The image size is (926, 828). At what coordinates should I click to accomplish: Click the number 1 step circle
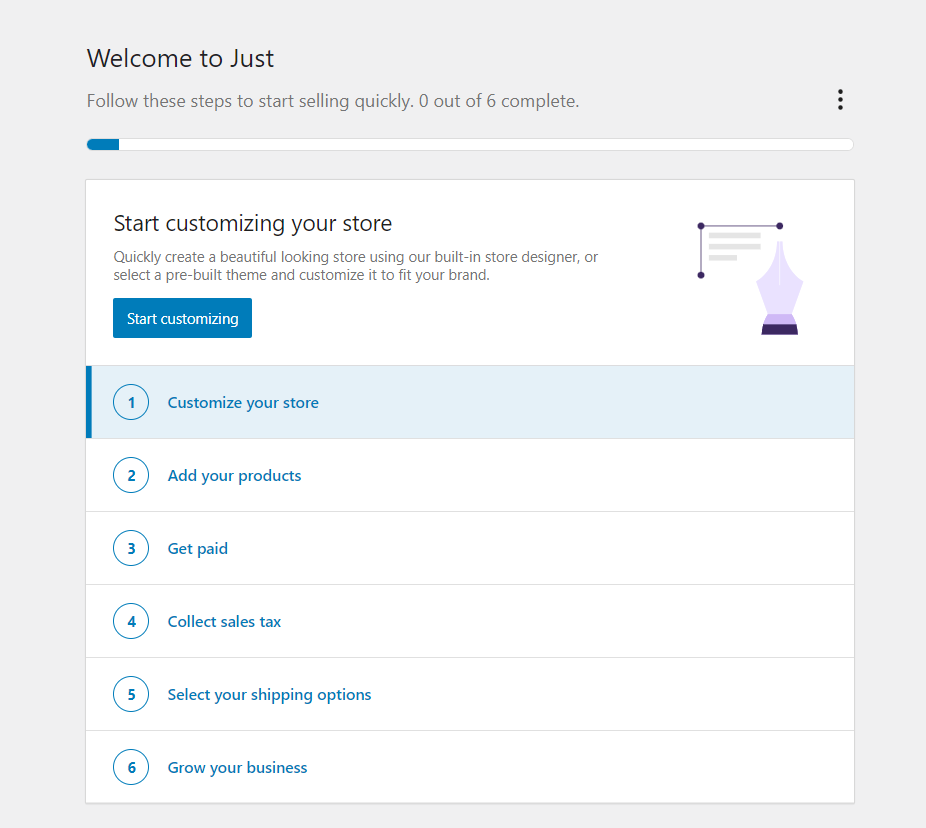click(x=131, y=403)
